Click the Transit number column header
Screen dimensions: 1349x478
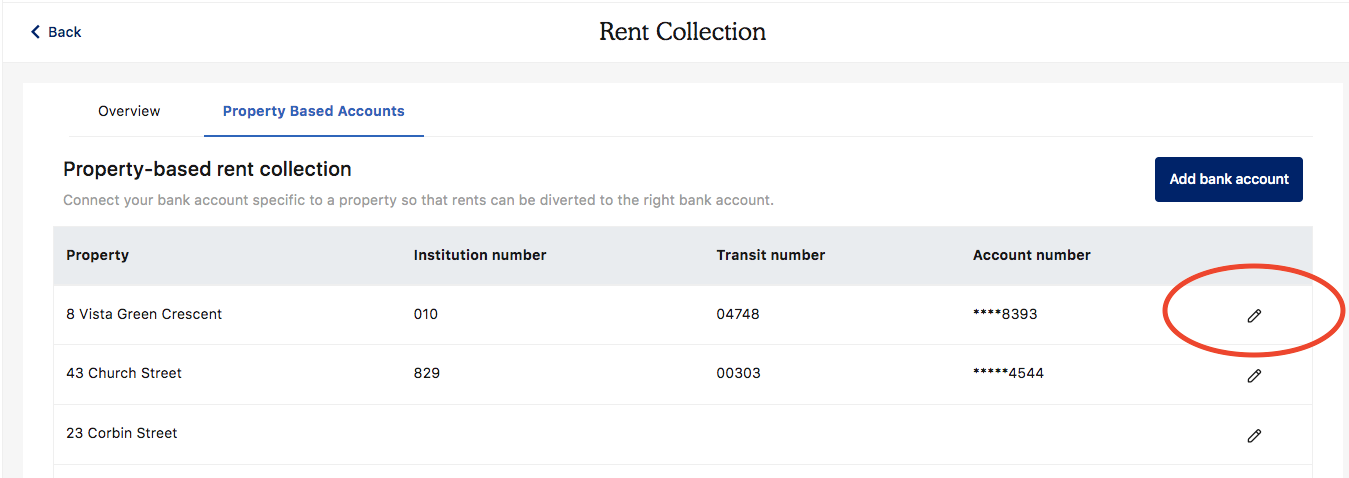tap(770, 255)
